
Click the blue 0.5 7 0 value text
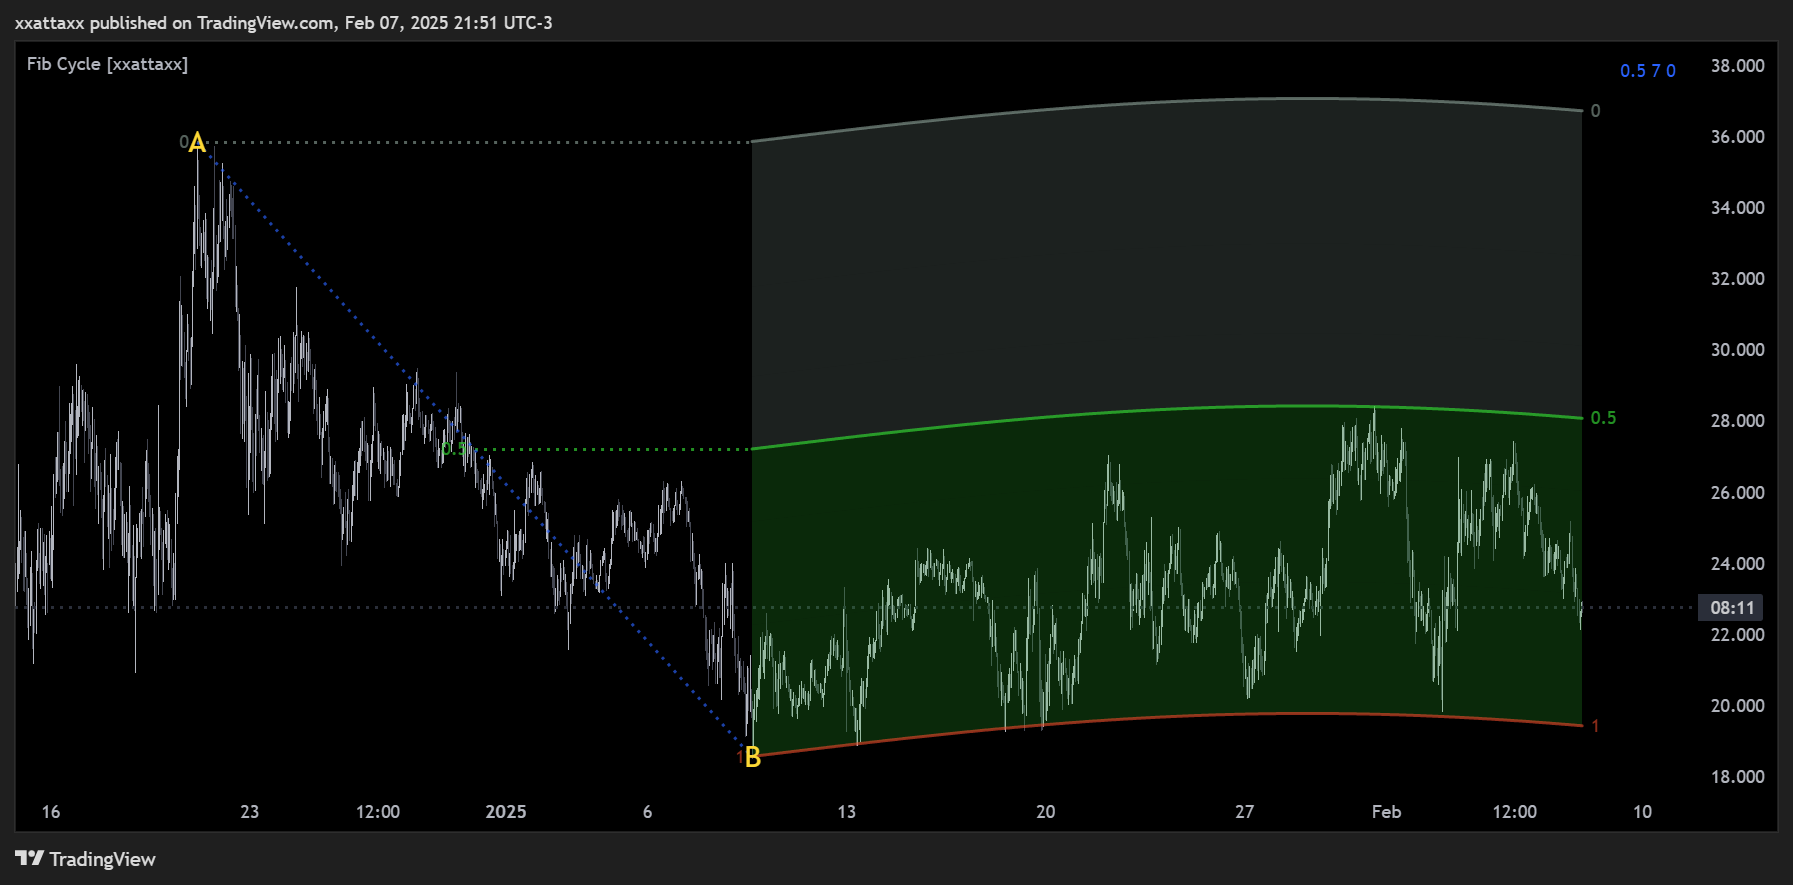pyautogui.click(x=1648, y=71)
